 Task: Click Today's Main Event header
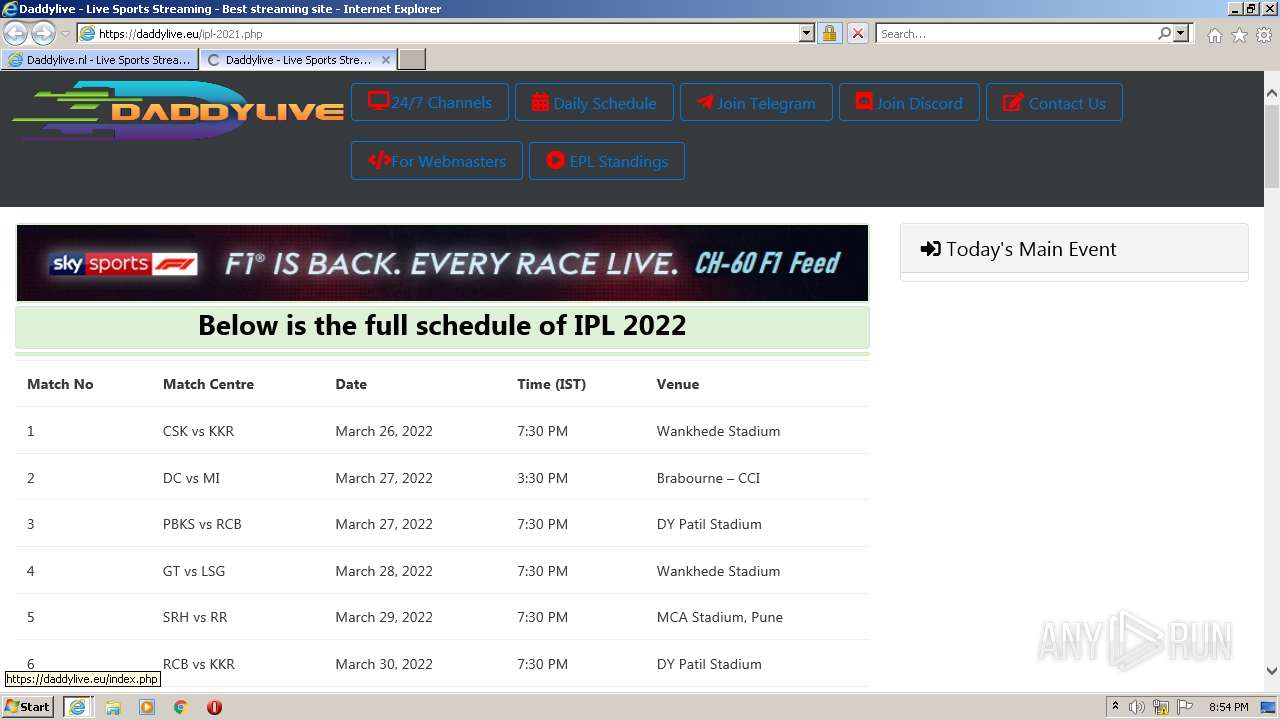tap(1074, 249)
